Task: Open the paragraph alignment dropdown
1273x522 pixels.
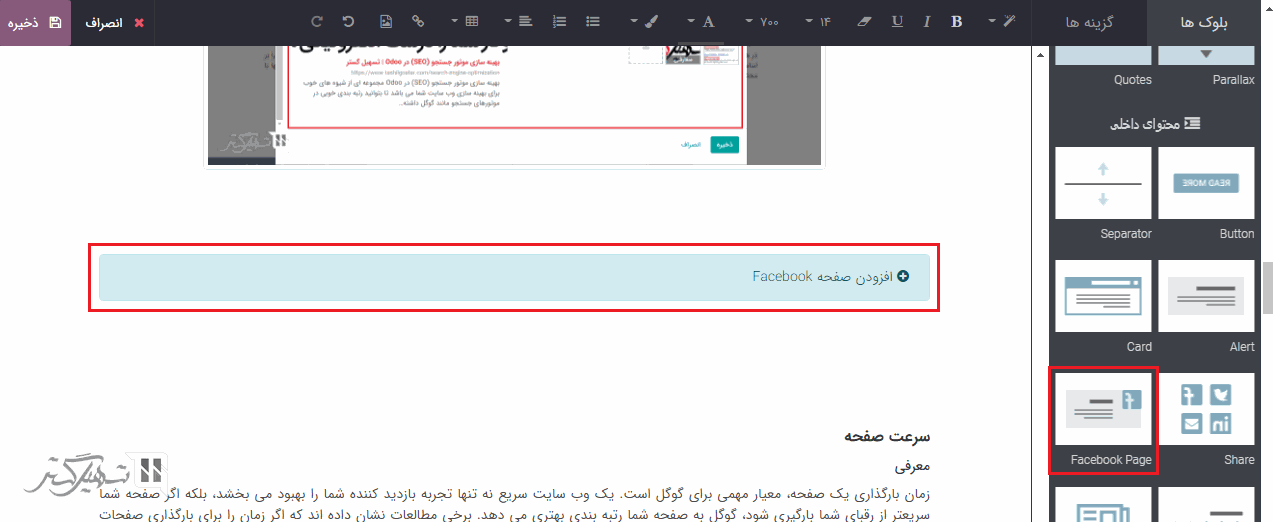Action: pyautogui.click(x=519, y=21)
